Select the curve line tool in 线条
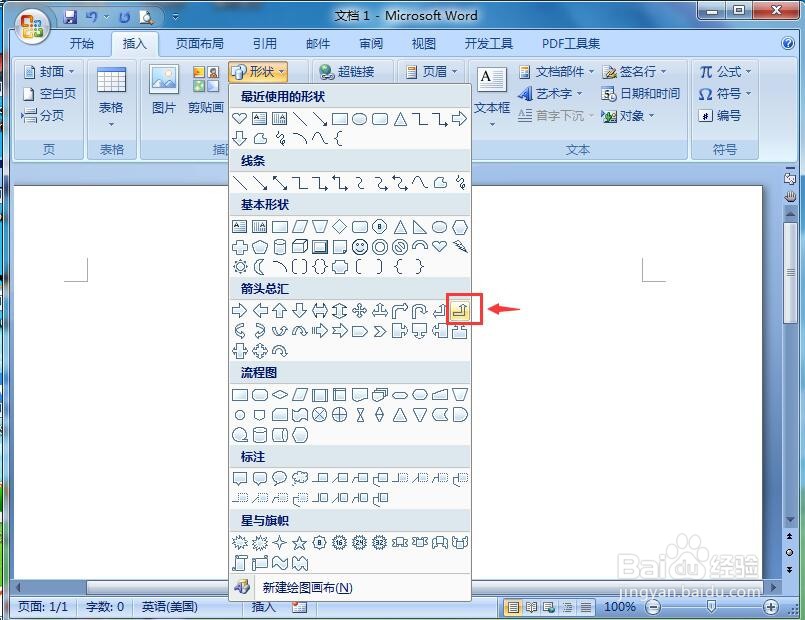Viewport: 805px width, 620px height. coord(420,183)
